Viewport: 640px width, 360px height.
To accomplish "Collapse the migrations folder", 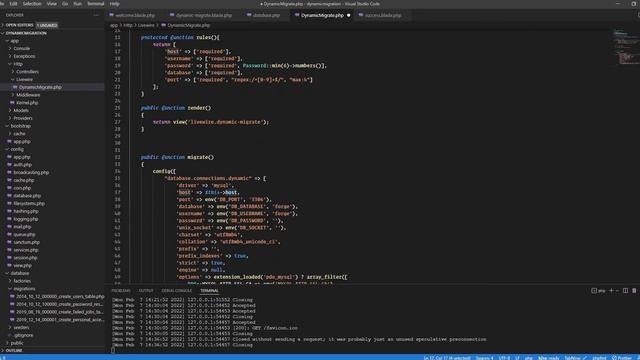I will click(24, 289).
